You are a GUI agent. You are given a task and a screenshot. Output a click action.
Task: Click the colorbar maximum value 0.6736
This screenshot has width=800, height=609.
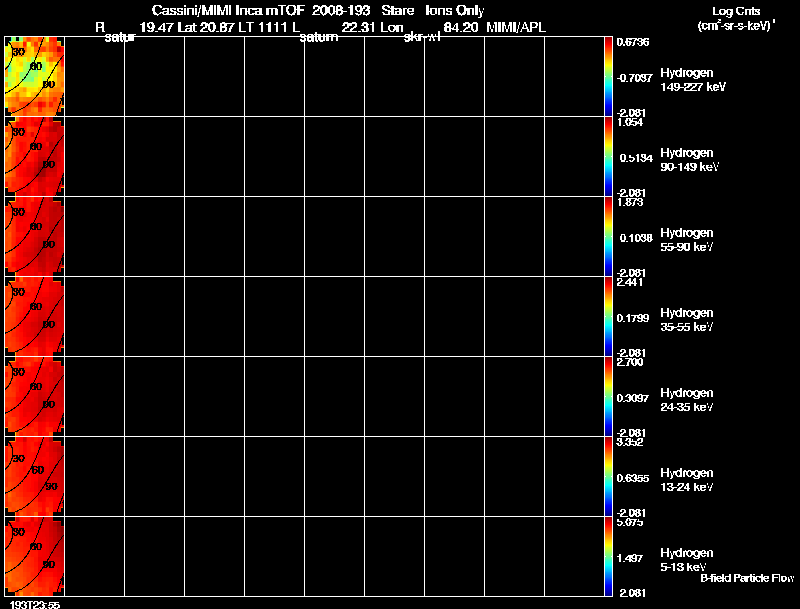point(633,42)
